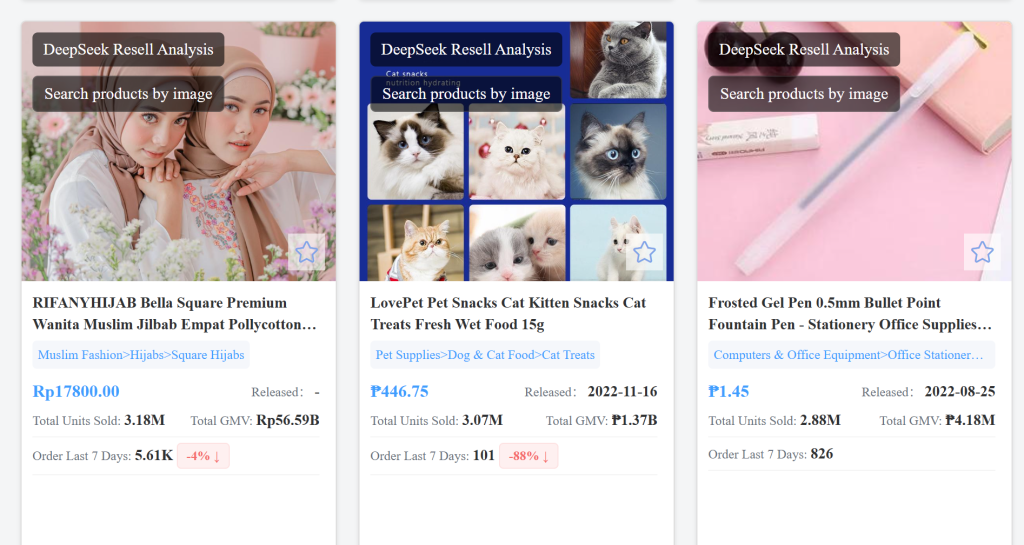The height and width of the screenshot is (545, 1024).
Task: Select Computers & Office Equipment category tag
Action: tap(852, 355)
